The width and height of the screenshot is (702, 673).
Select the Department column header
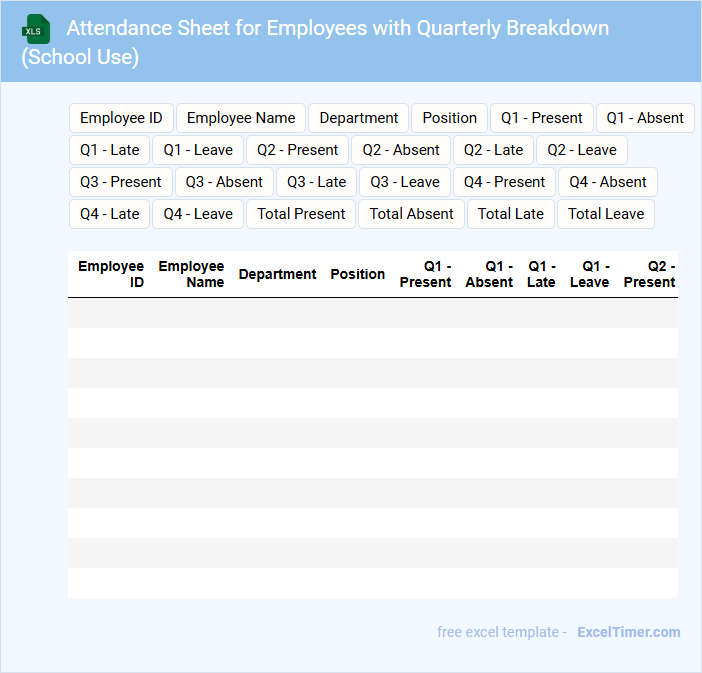click(x=277, y=274)
